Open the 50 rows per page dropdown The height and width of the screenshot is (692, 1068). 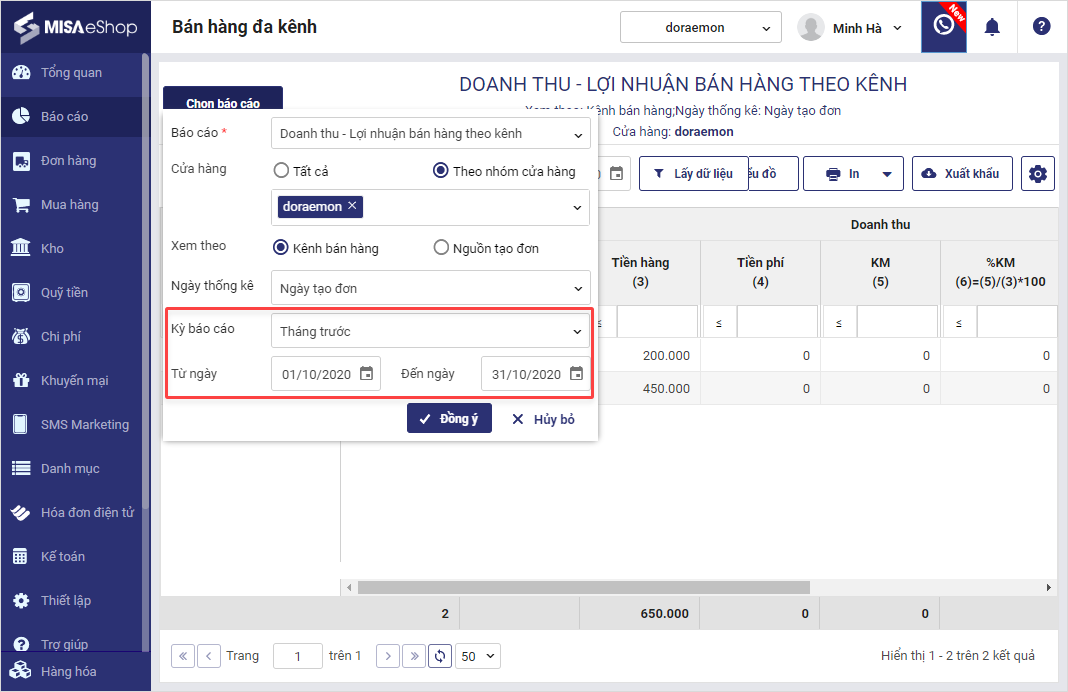tap(477, 657)
